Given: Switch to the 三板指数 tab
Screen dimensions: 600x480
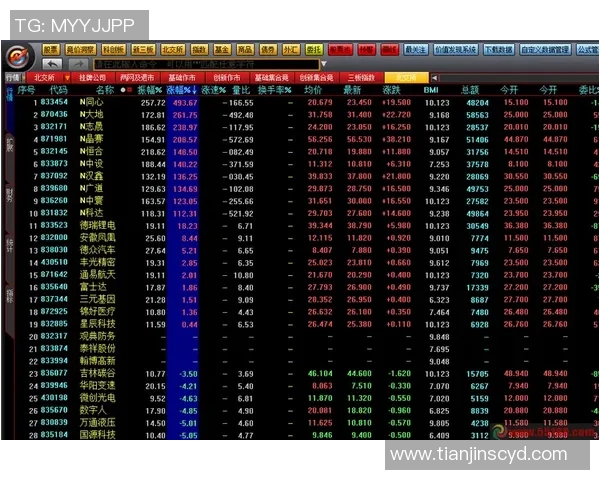Looking at the screenshot, I should 361,78.
